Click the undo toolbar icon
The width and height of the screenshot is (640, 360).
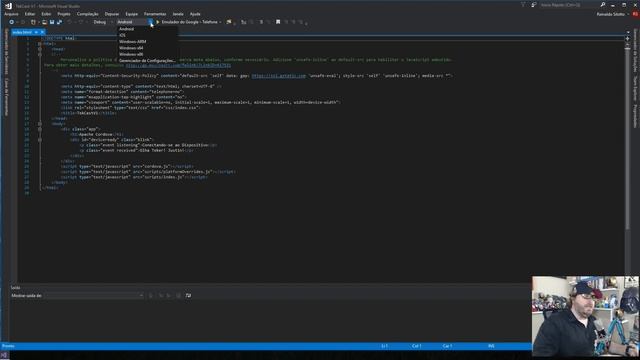(70, 22)
